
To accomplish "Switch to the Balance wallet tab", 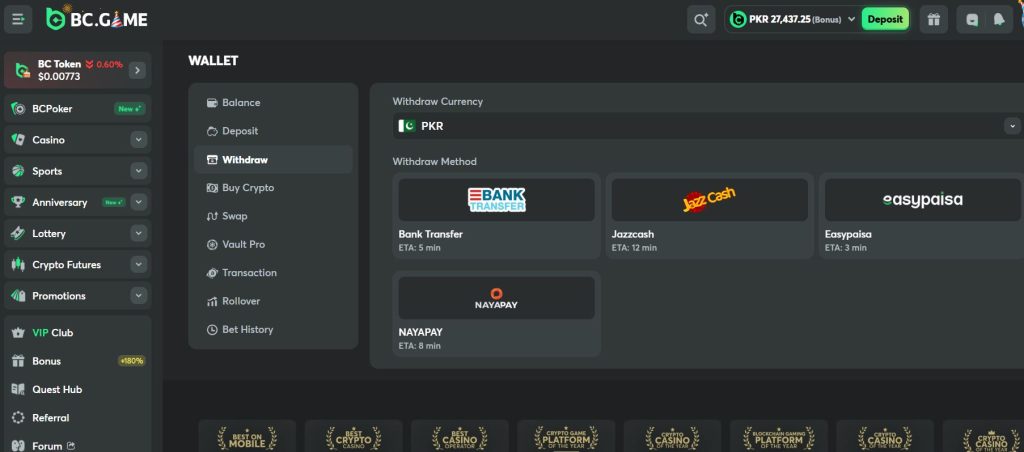I will [240, 103].
